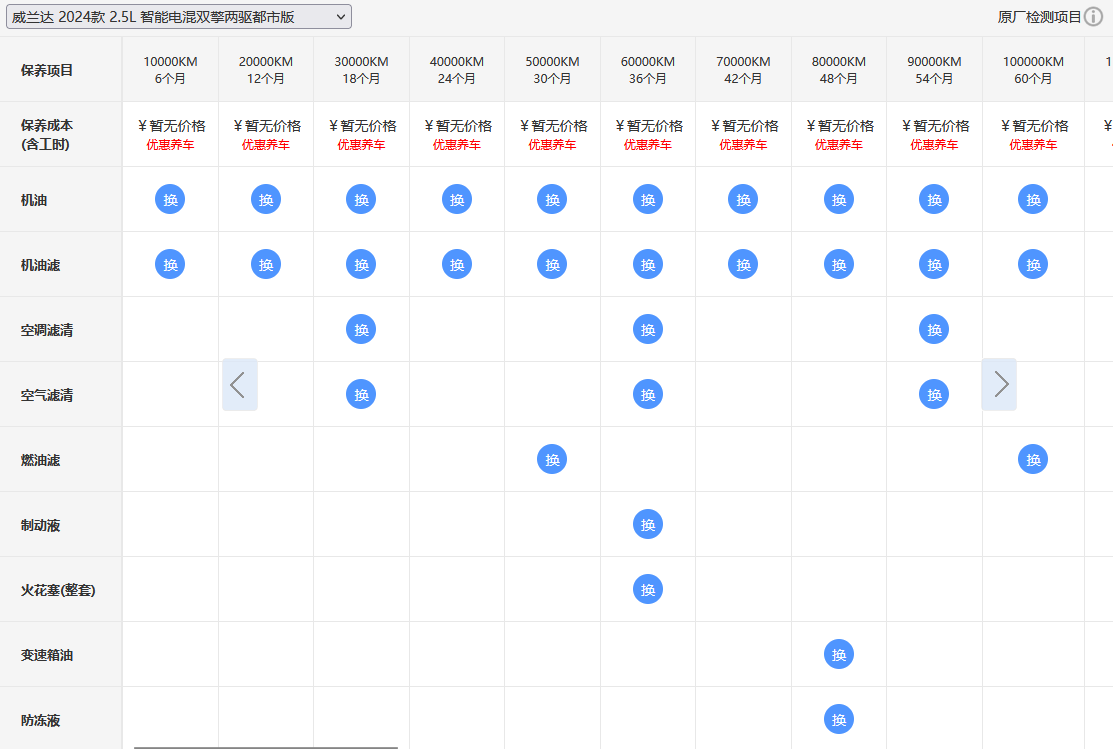The image size is (1113, 749).
Task: Click 空调滤清 换 icon at 30000KM
Action: pos(361,329)
